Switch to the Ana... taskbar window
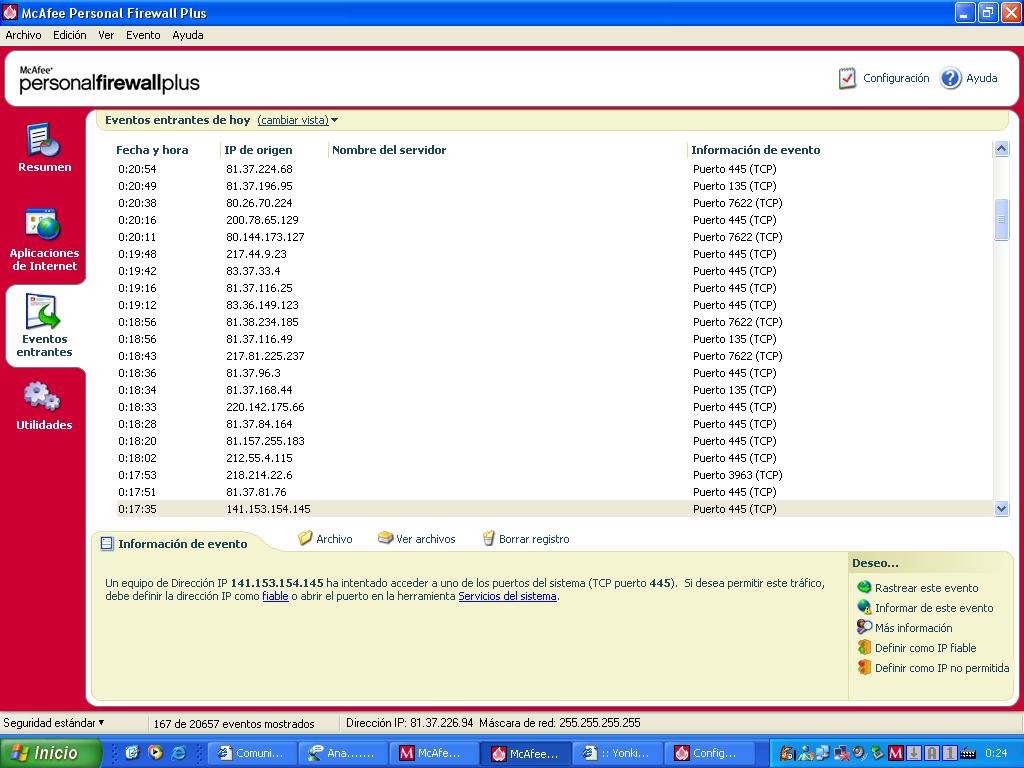1024x768 pixels. pos(343,754)
